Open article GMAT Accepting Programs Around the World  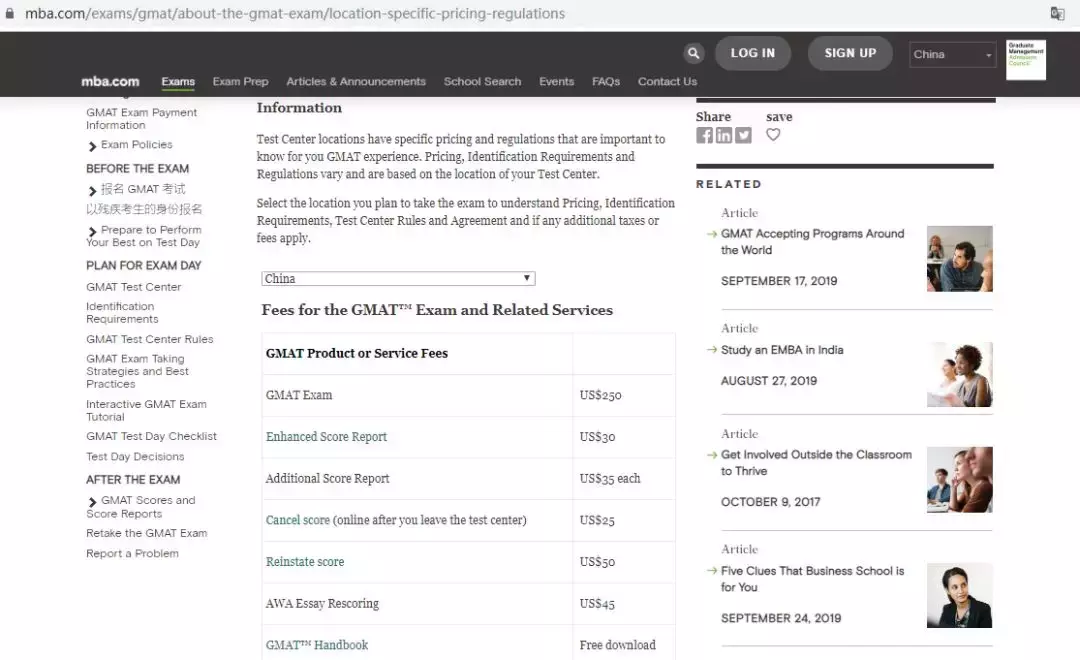pos(813,242)
